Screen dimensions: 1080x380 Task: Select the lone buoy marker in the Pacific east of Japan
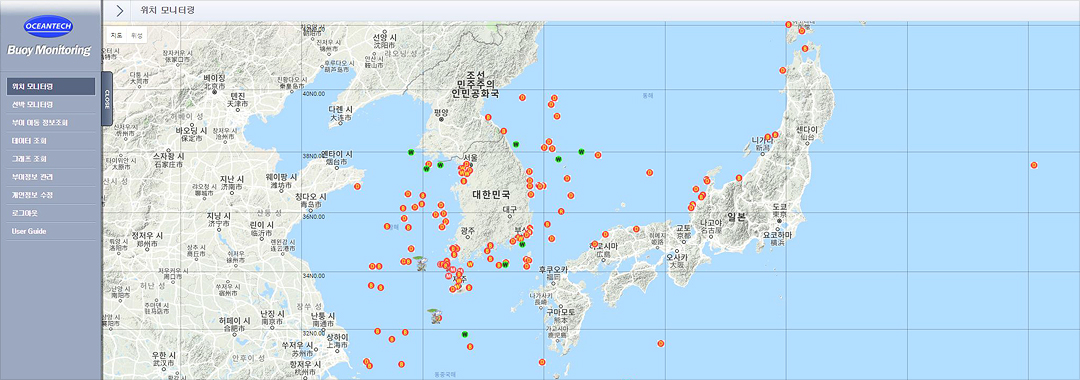1034,165
